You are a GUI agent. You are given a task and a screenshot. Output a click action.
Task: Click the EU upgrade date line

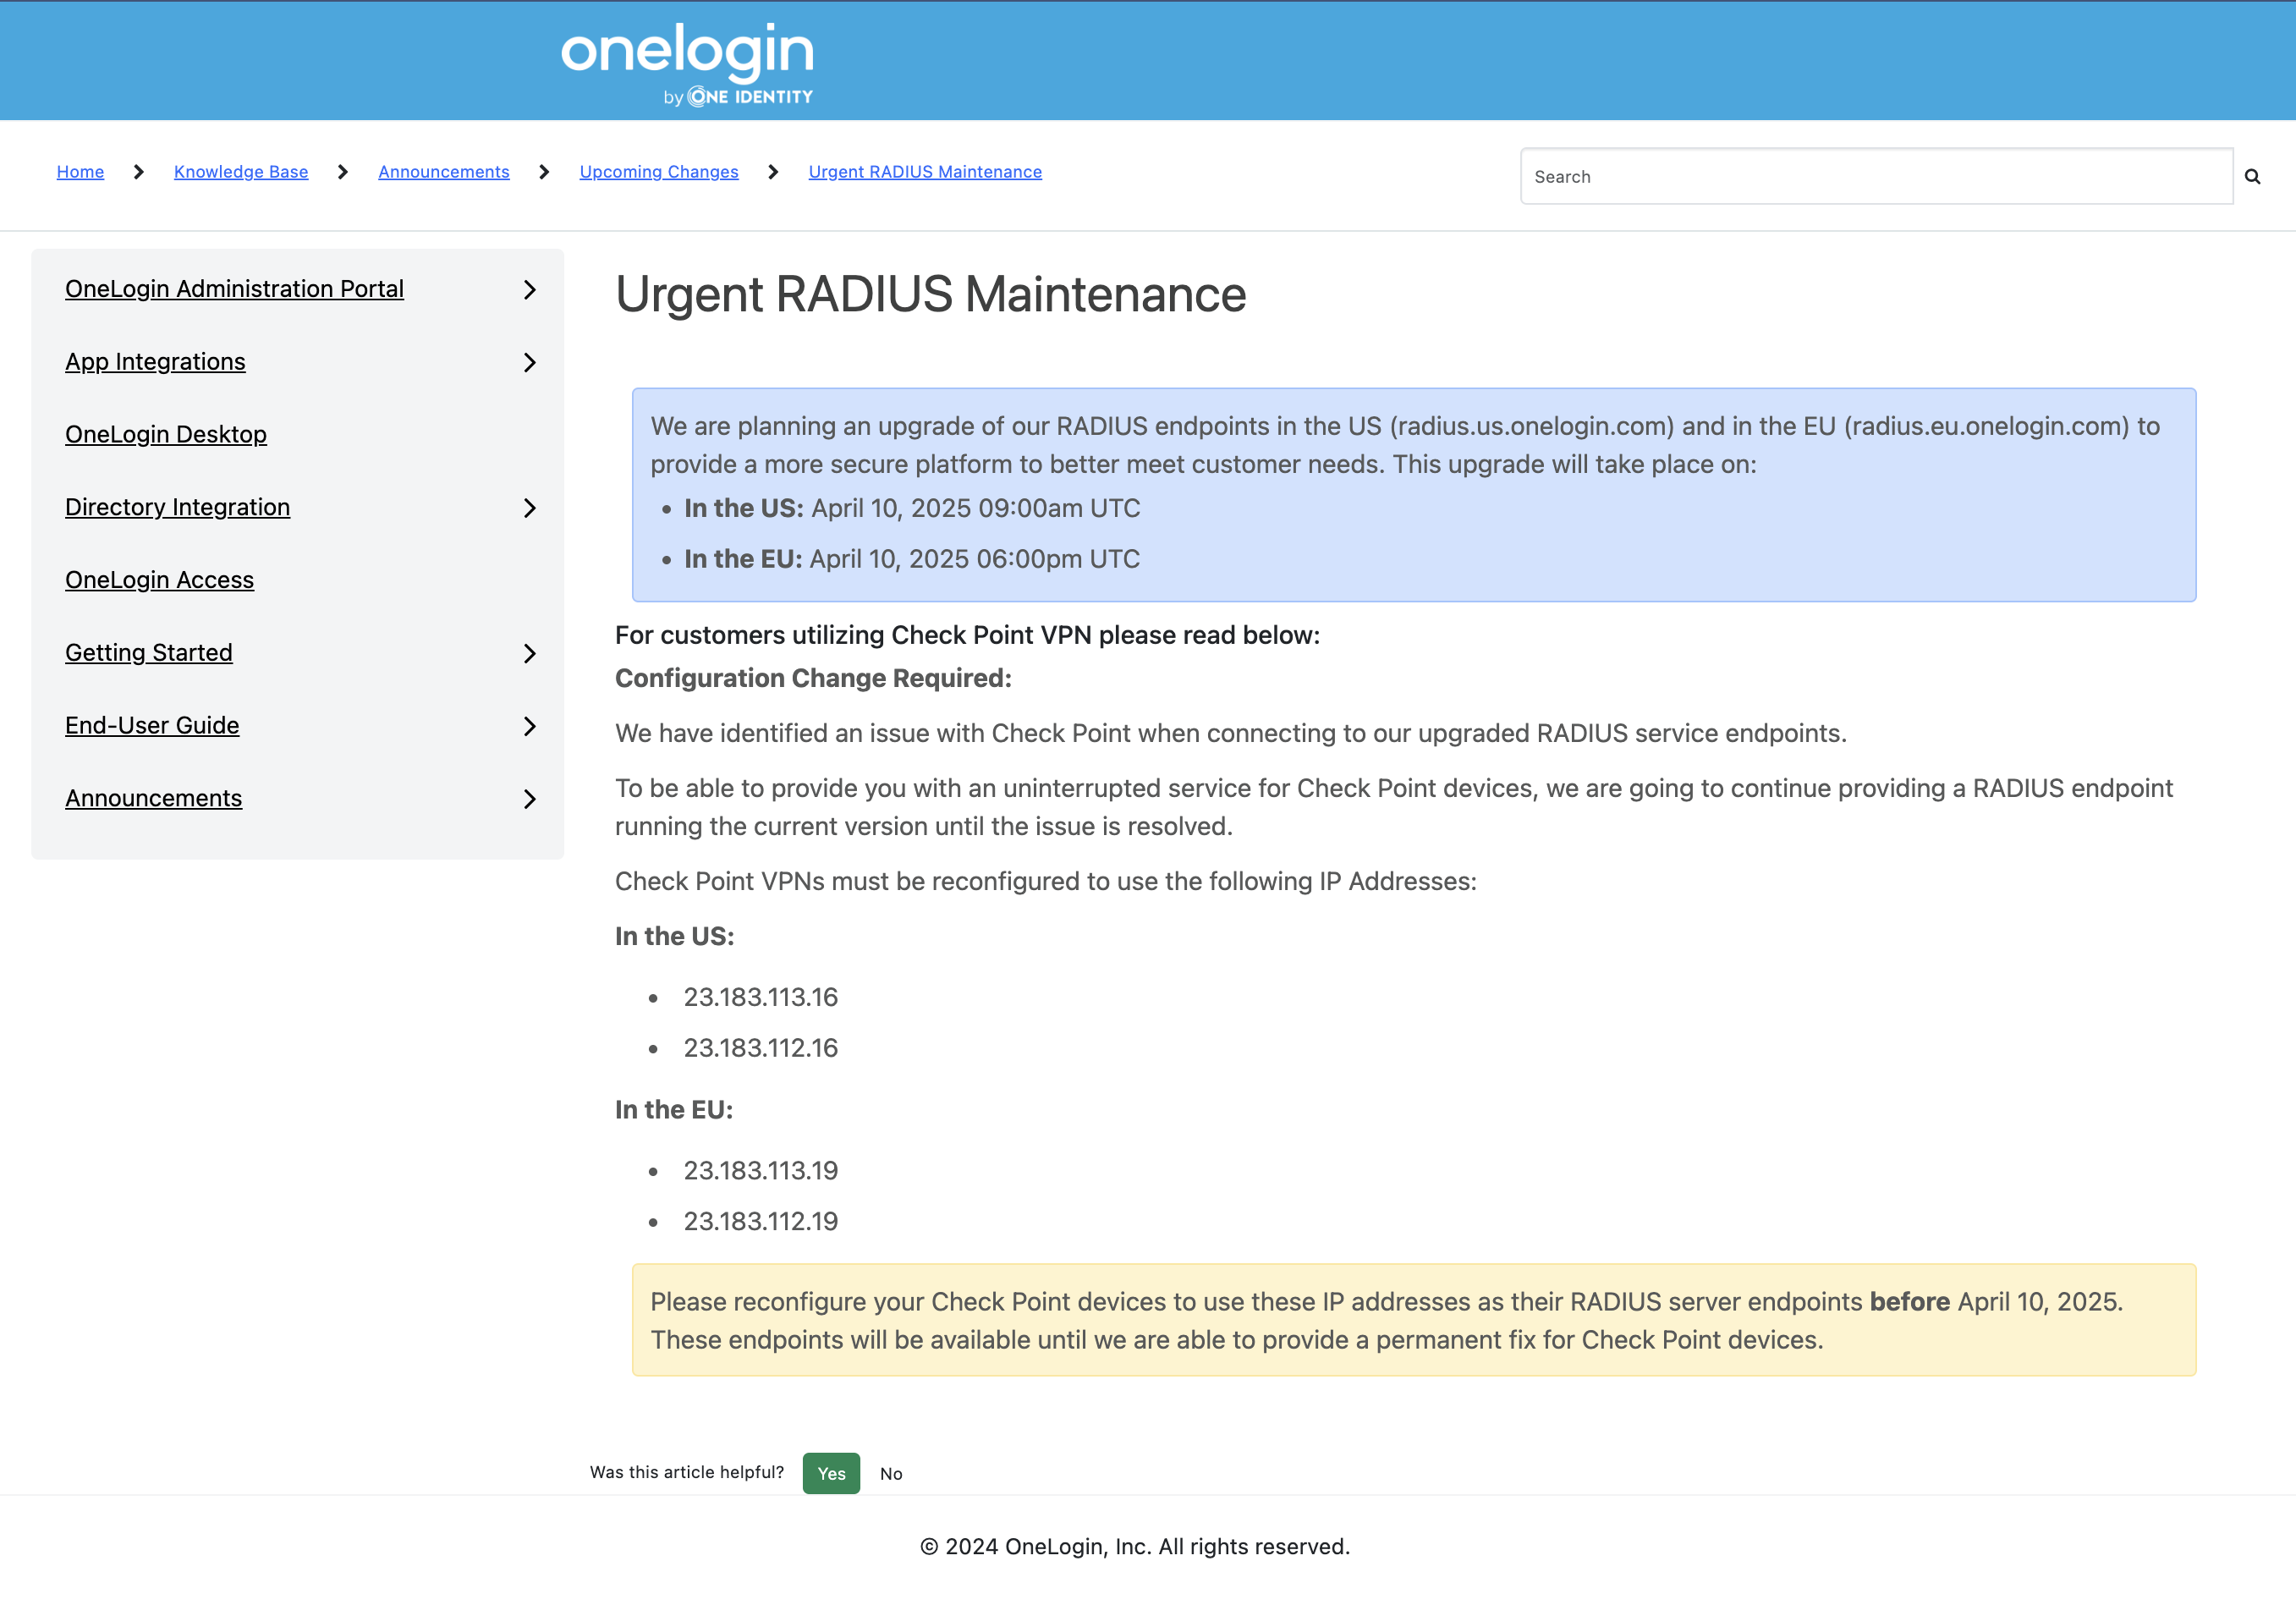(912, 559)
